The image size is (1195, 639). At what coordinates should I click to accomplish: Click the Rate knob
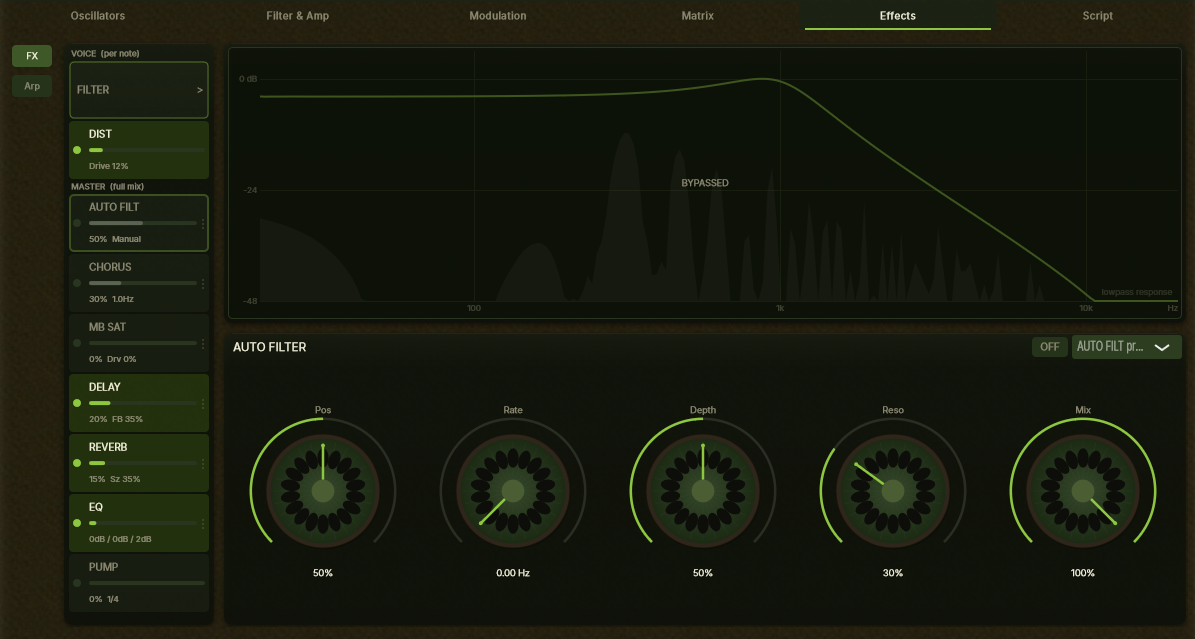513,491
